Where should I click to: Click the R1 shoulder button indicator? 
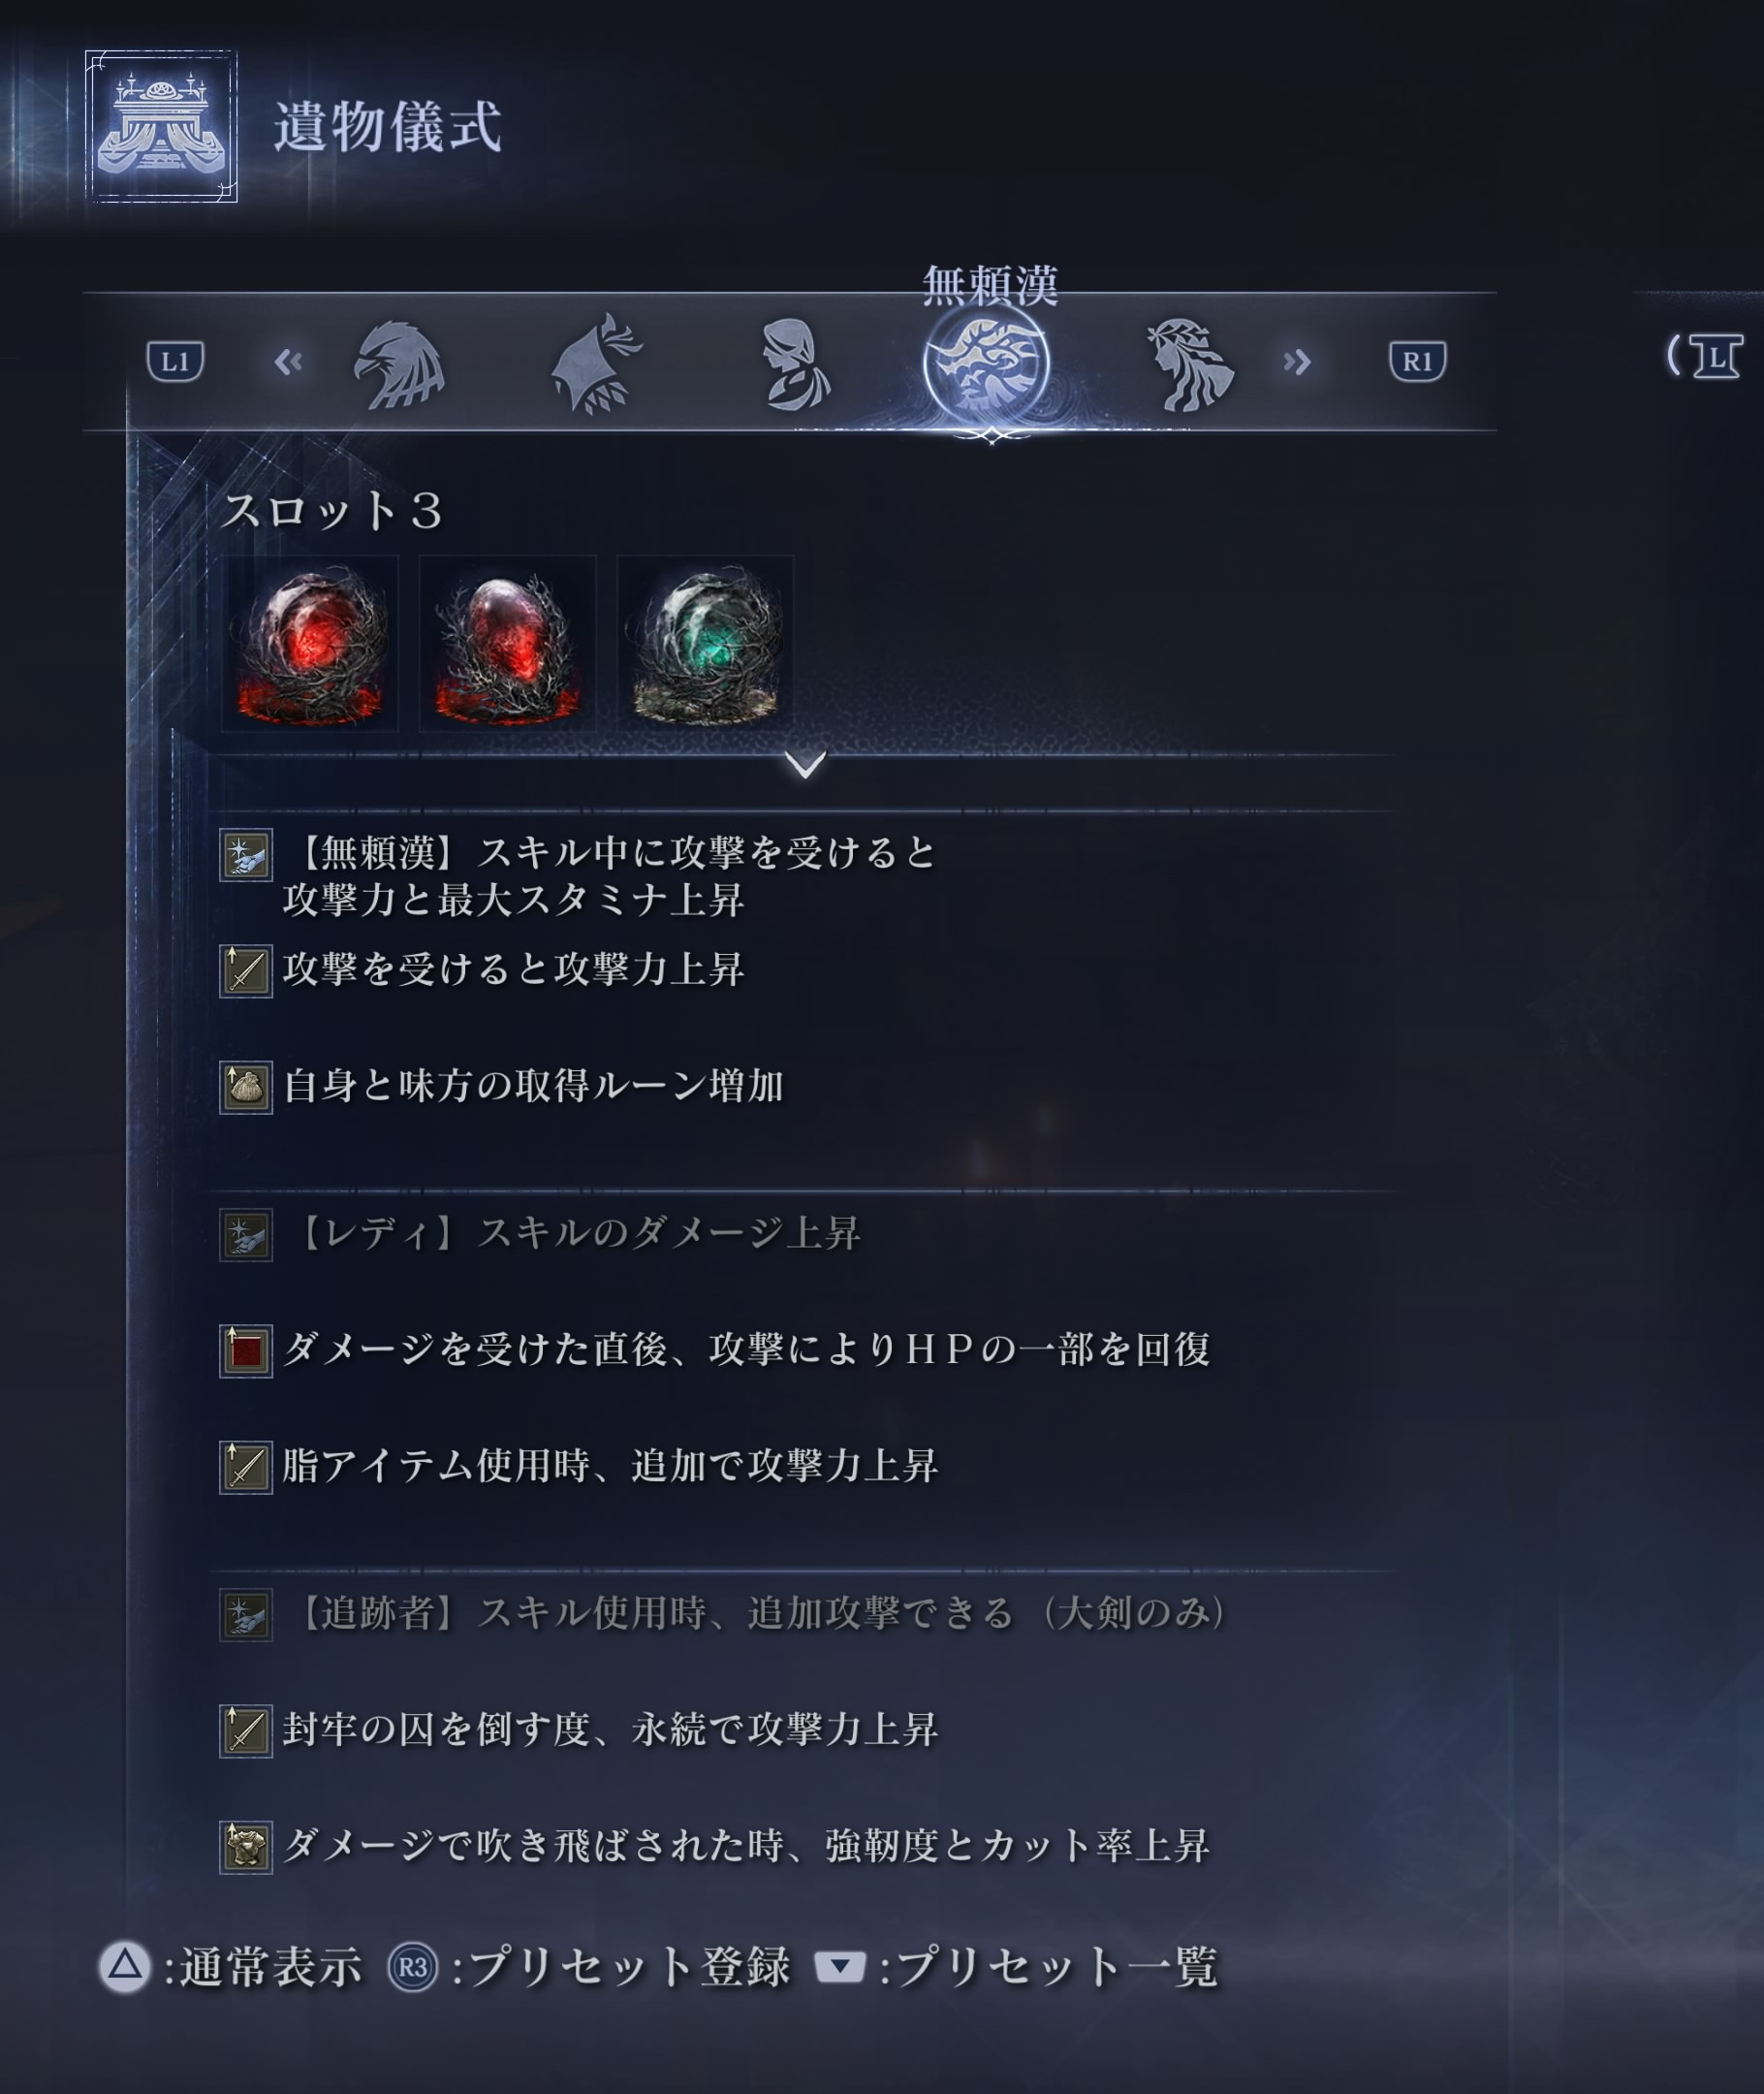(1417, 361)
